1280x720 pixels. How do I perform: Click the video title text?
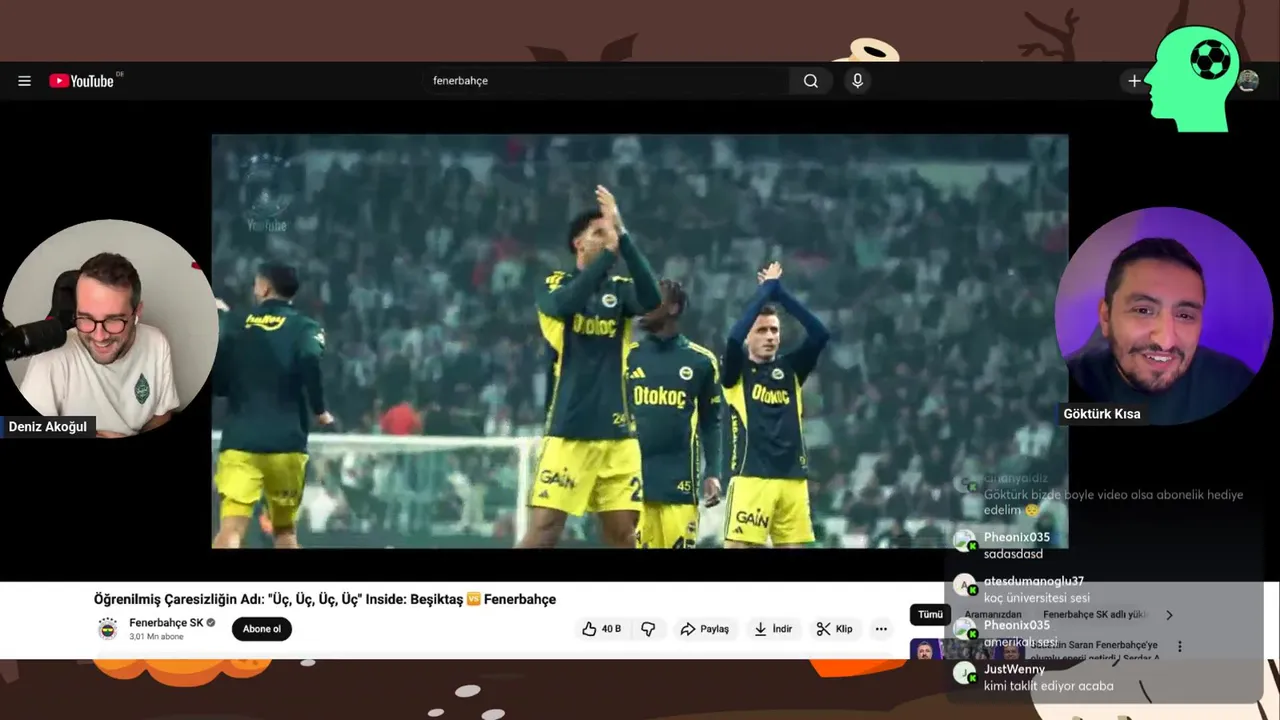tap(325, 599)
